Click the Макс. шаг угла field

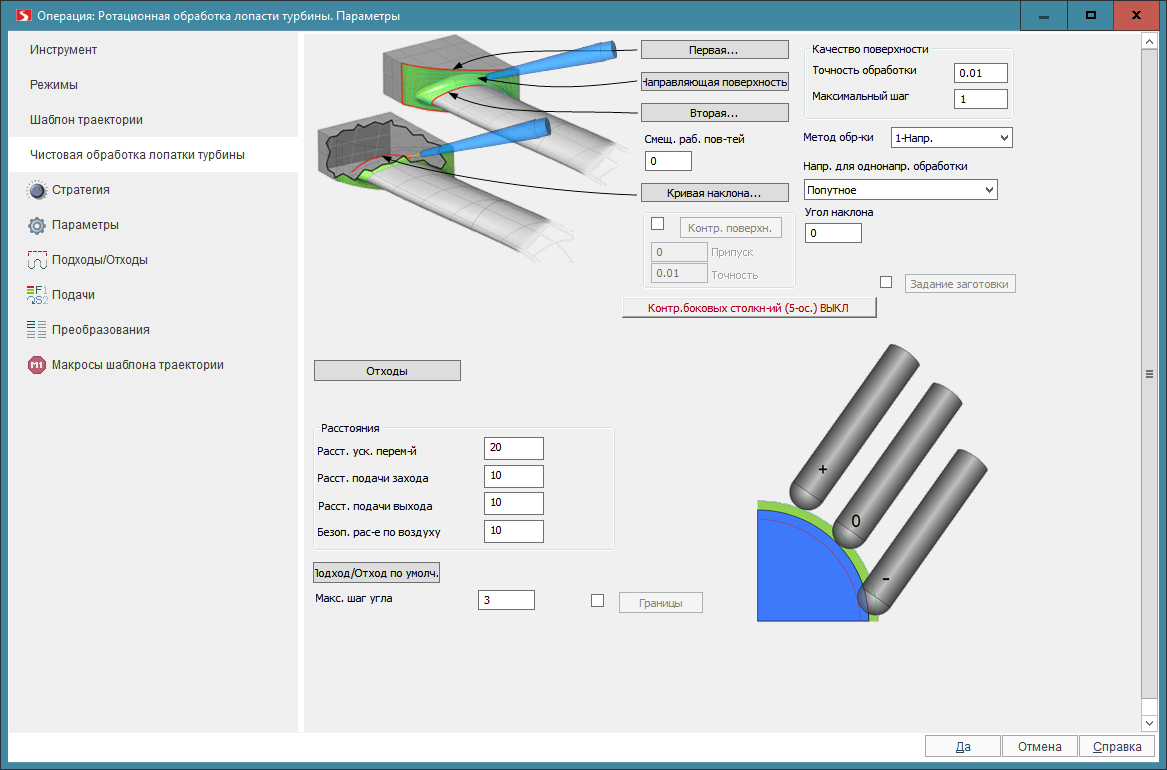(x=506, y=600)
